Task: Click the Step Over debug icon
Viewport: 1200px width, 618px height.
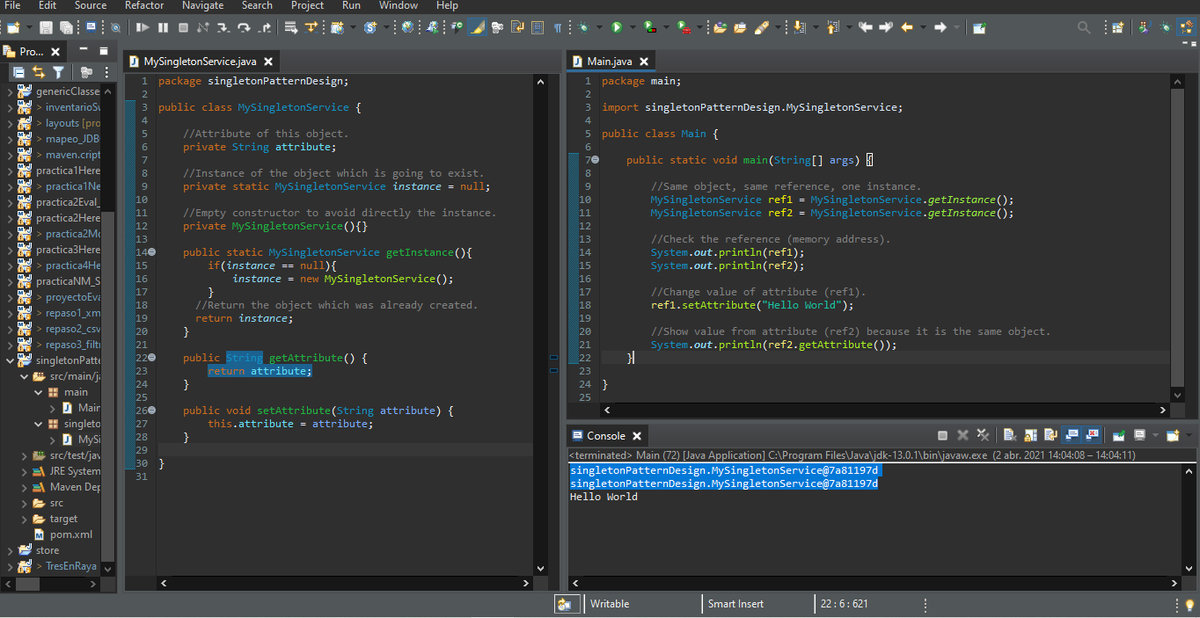Action: (x=243, y=27)
